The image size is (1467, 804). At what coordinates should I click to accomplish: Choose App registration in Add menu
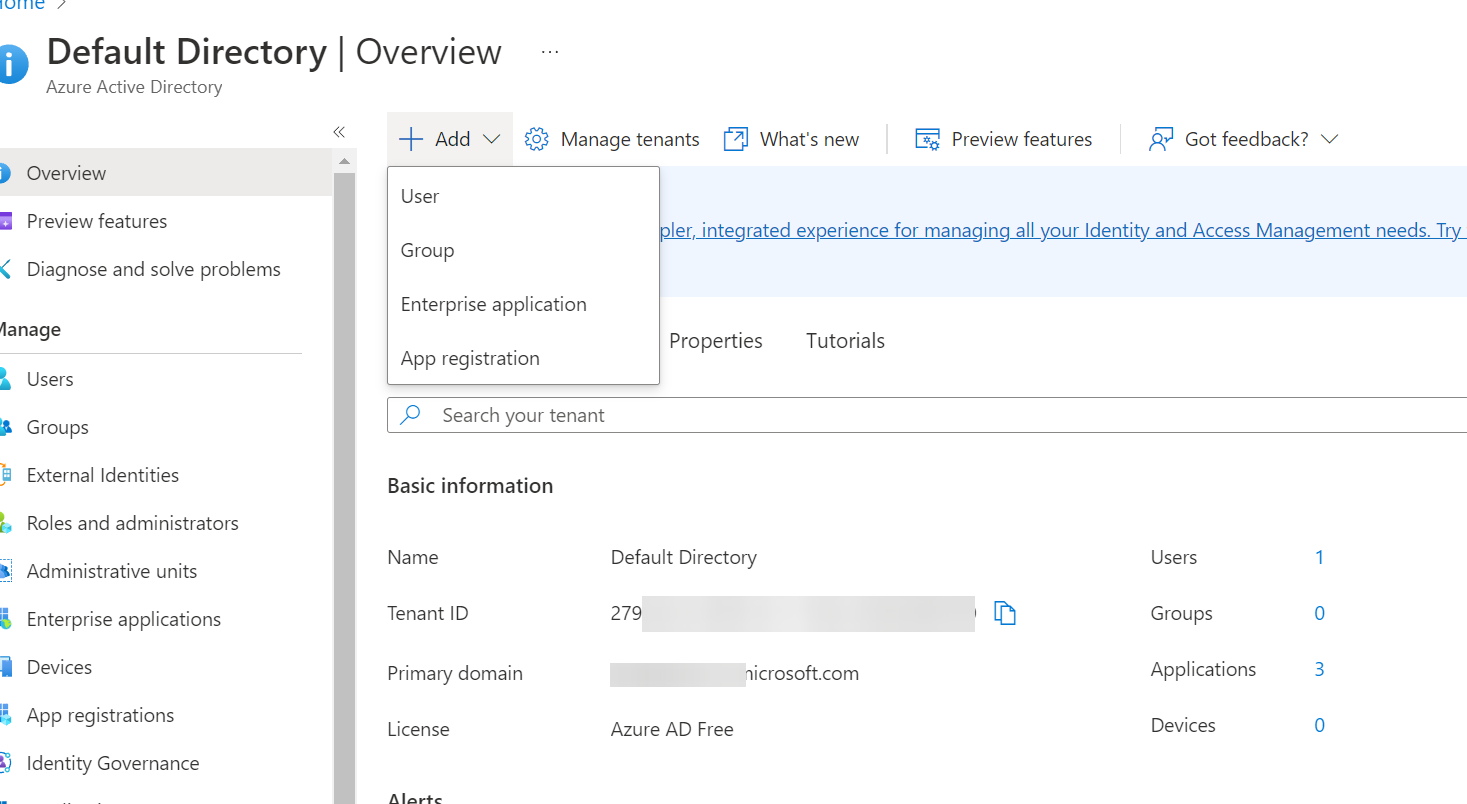523,358
